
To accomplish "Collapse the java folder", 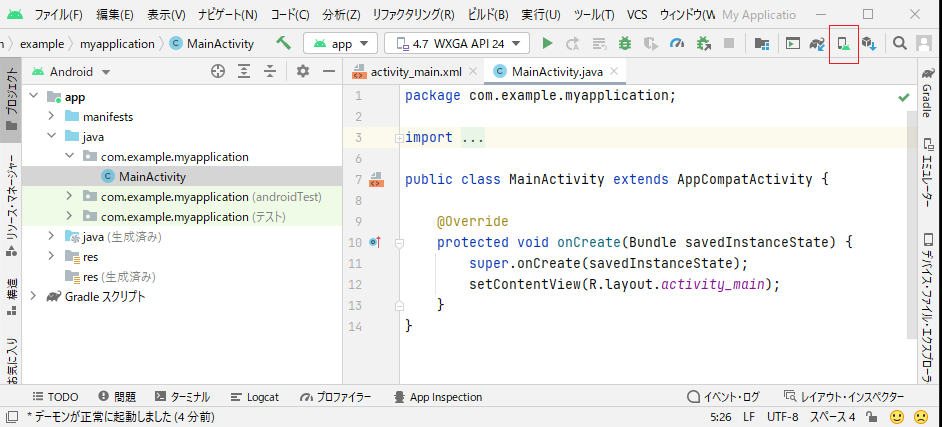I will click(51, 137).
